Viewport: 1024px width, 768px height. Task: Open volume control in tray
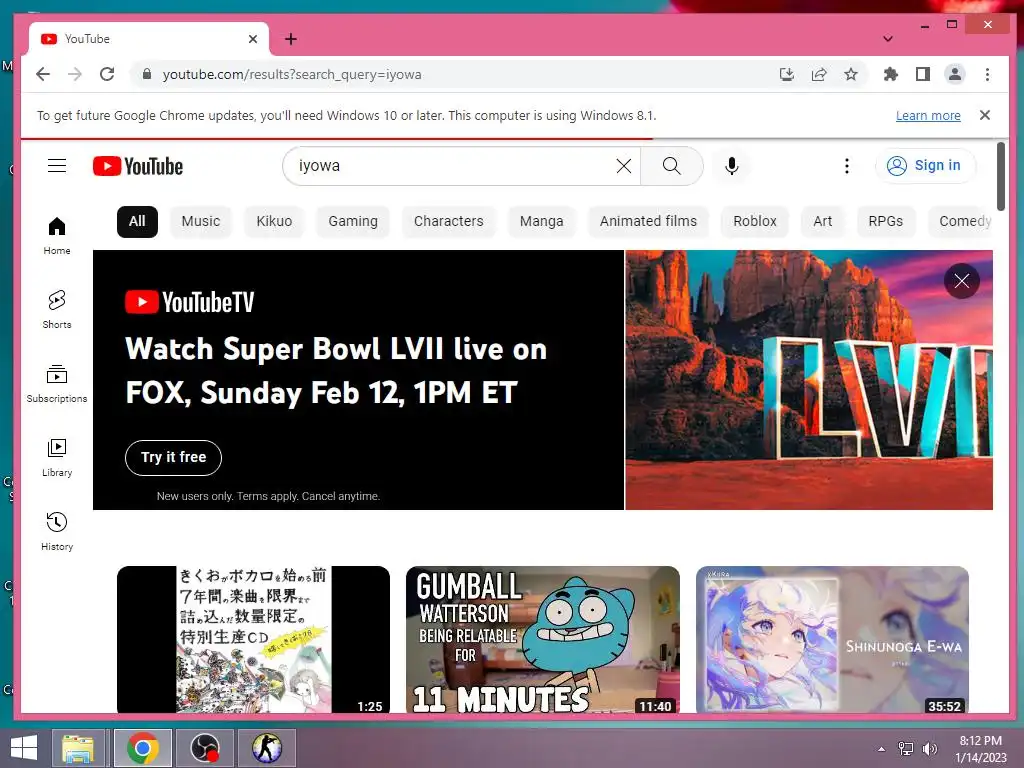click(929, 749)
